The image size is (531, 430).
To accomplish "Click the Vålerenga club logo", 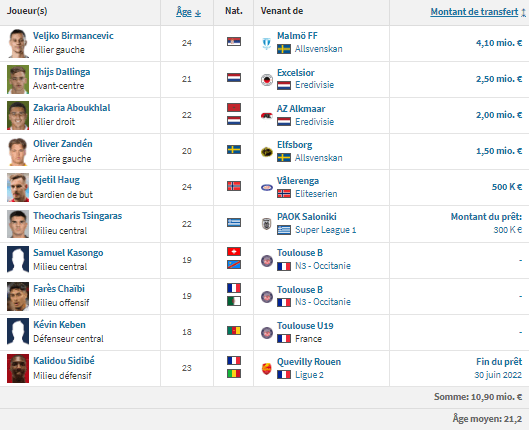I will 267,188.
